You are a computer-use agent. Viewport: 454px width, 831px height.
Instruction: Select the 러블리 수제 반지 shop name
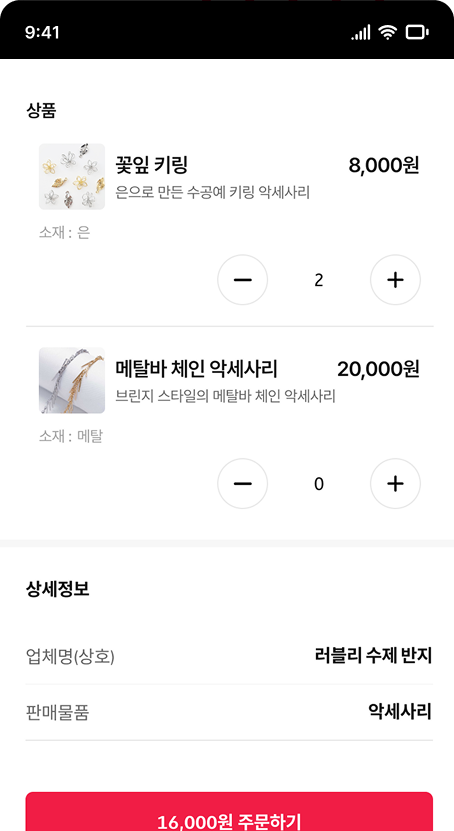(373, 656)
